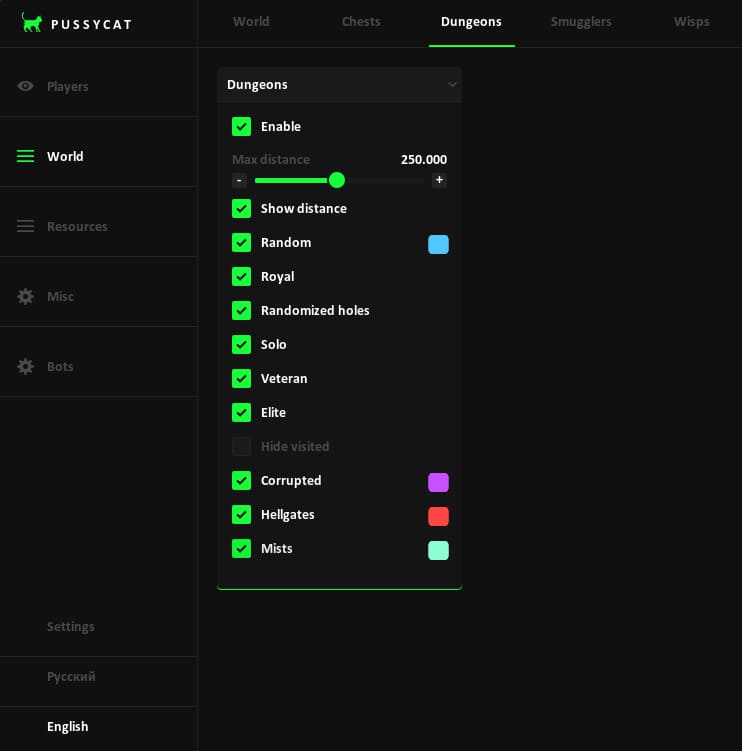Uncheck the Enable checkbox
The height and width of the screenshot is (751, 742).
point(241,126)
